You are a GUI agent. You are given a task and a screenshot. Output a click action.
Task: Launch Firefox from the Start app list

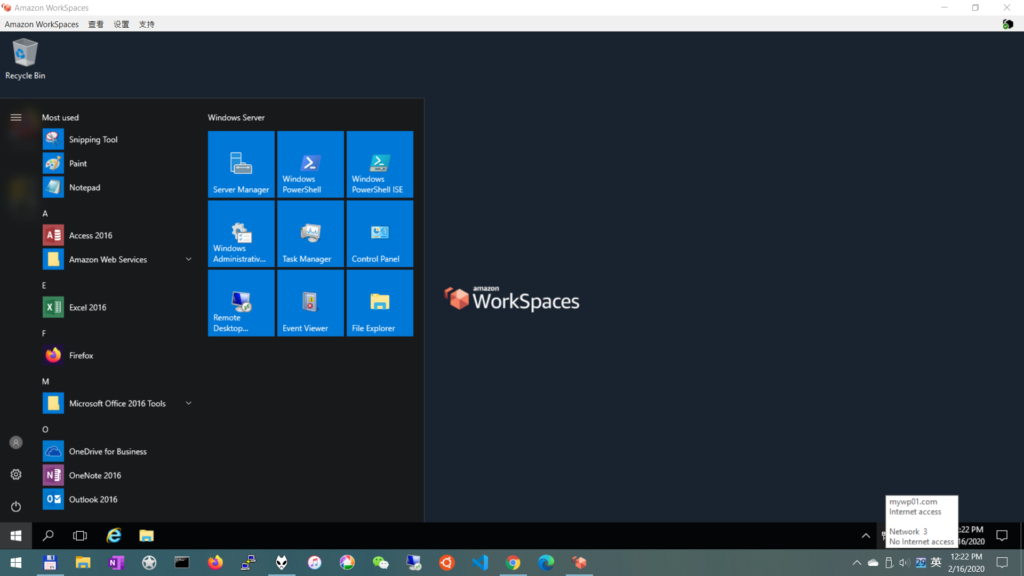point(81,356)
